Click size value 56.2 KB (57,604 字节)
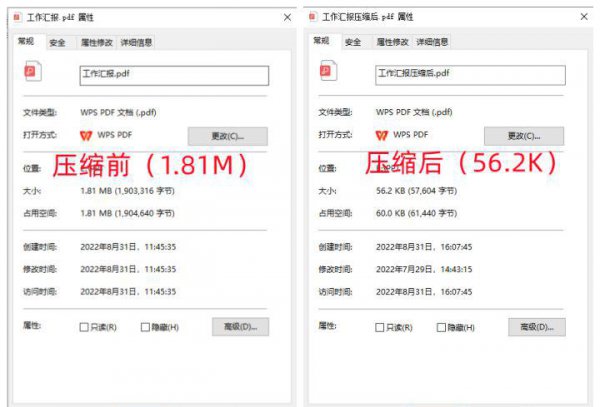The width and height of the screenshot is (600, 407). (x=416, y=191)
